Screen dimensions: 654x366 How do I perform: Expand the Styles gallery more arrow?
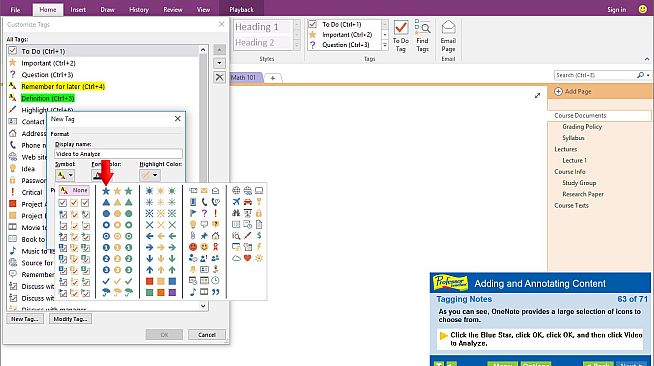pyautogui.click(x=297, y=45)
